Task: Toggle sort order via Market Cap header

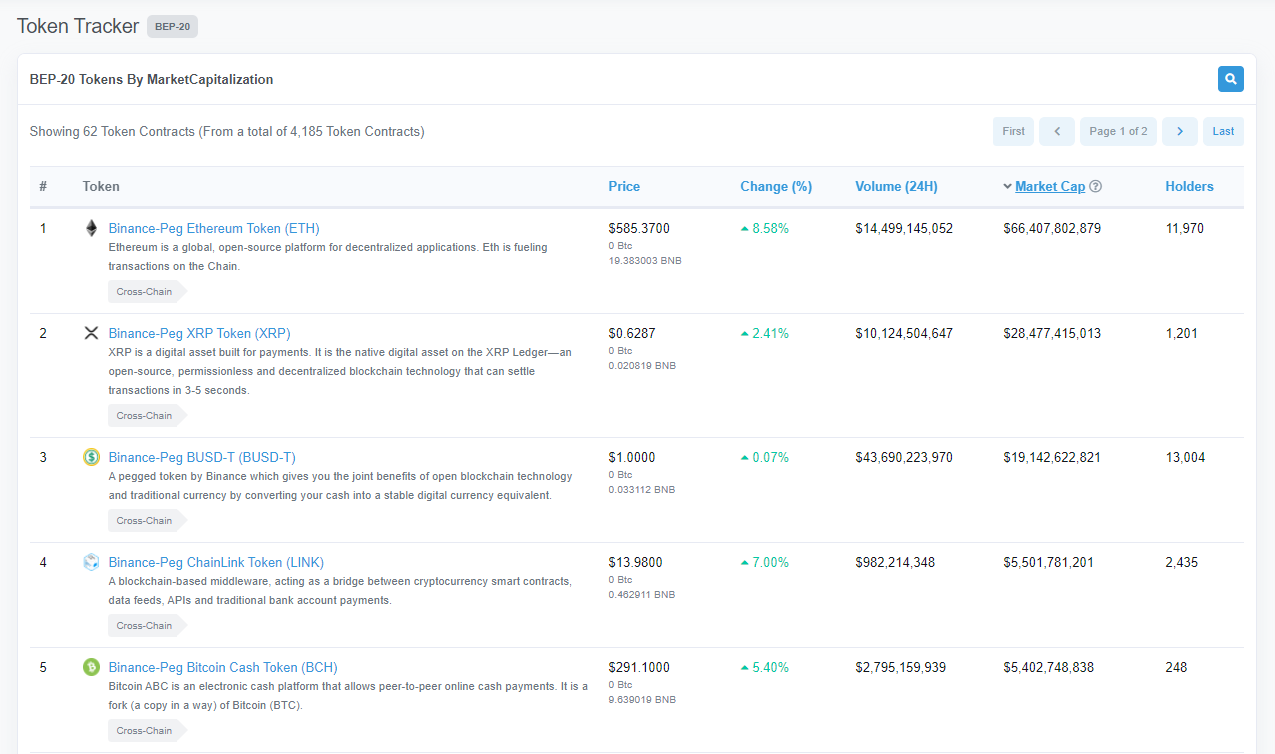Action: click(x=1049, y=186)
